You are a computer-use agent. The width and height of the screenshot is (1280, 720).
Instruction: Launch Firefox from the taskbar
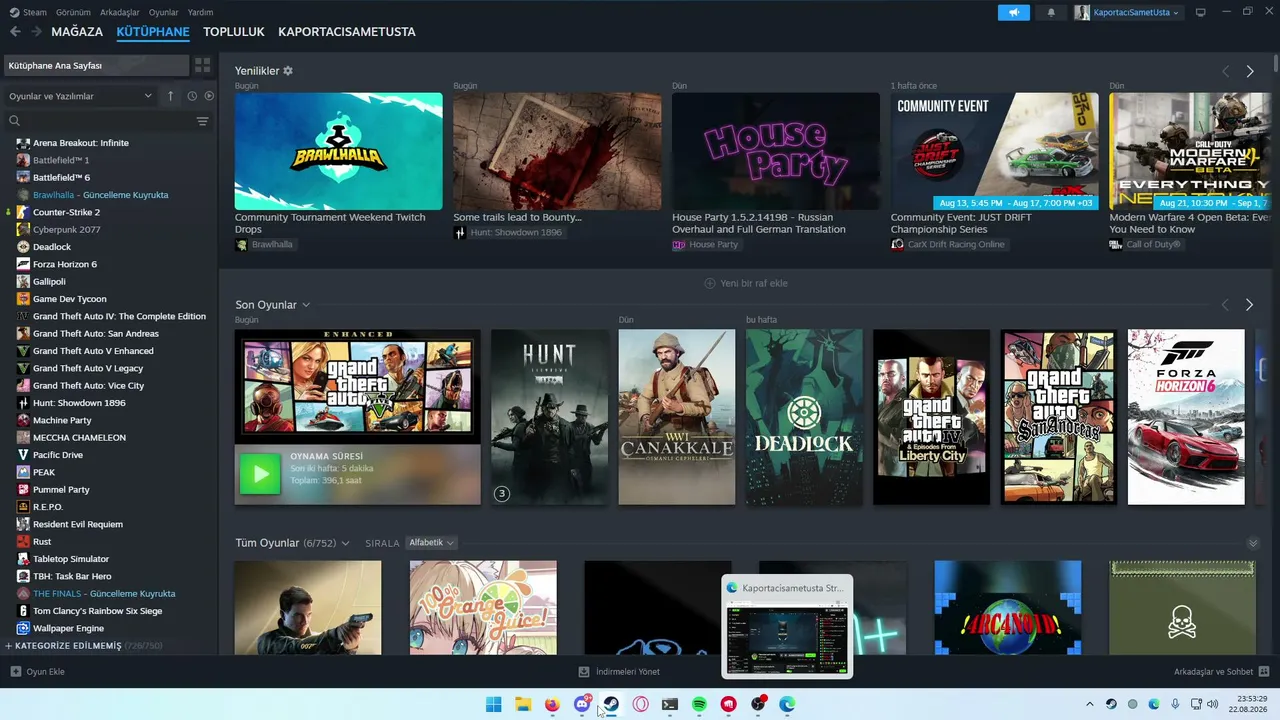pyautogui.click(x=552, y=704)
